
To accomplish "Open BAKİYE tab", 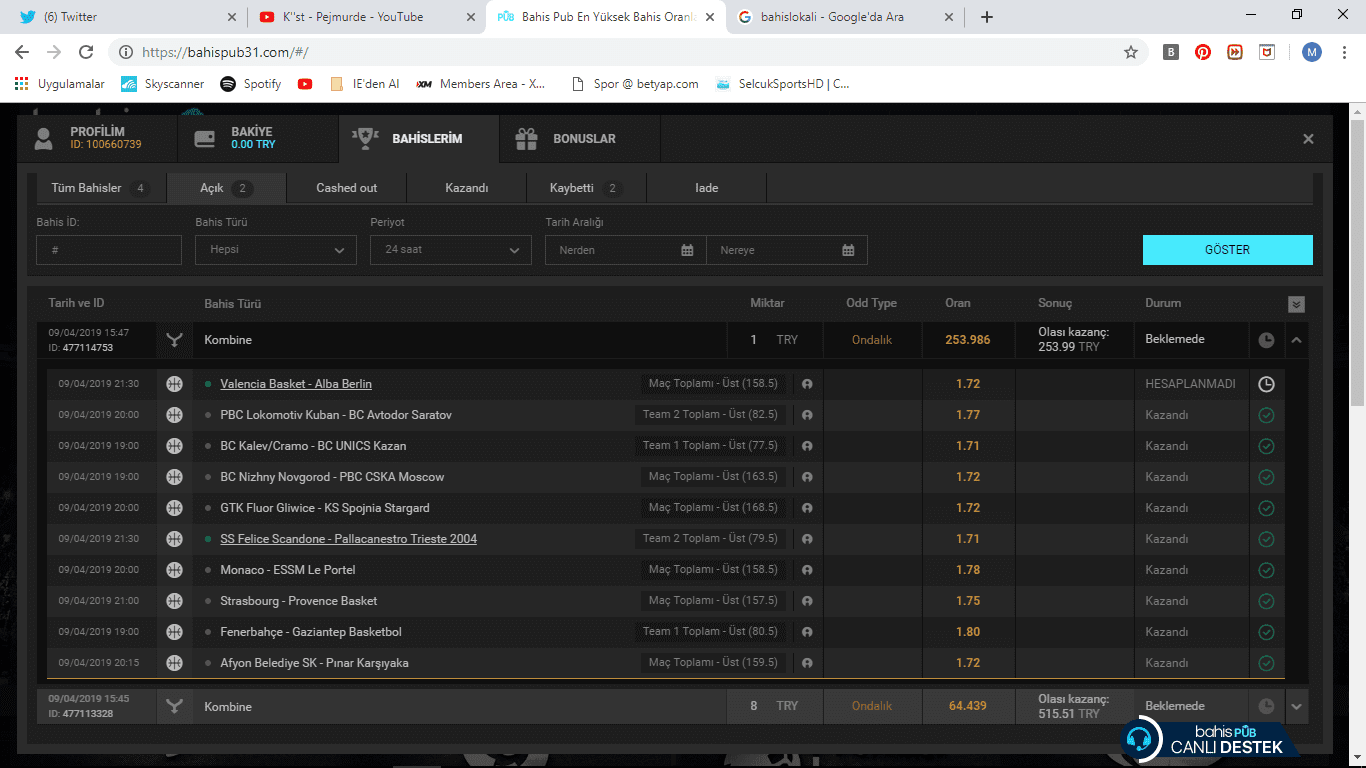I will coord(258,139).
